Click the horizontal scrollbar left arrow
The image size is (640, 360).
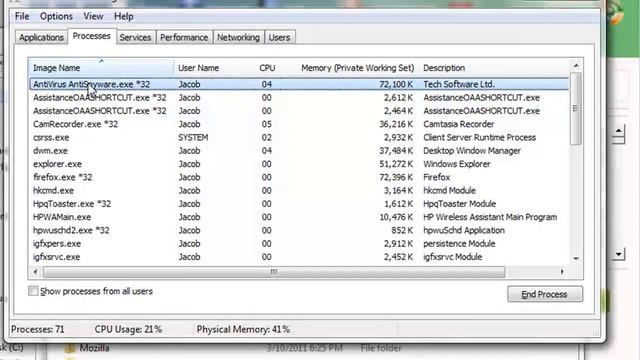[36, 272]
